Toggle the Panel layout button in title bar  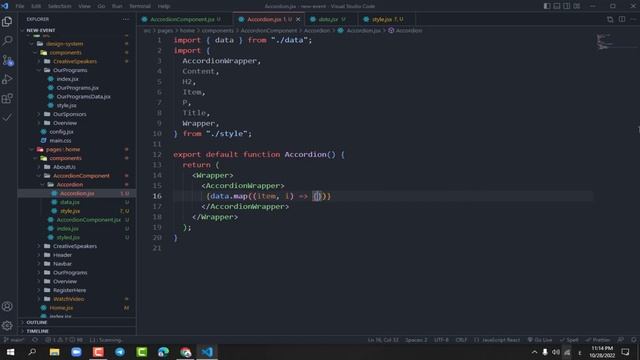point(557,6)
